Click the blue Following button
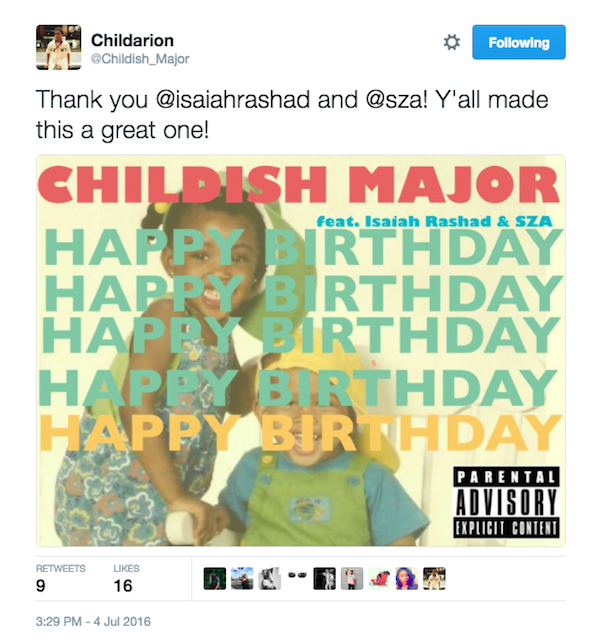The image size is (600, 642). pos(519,42)
